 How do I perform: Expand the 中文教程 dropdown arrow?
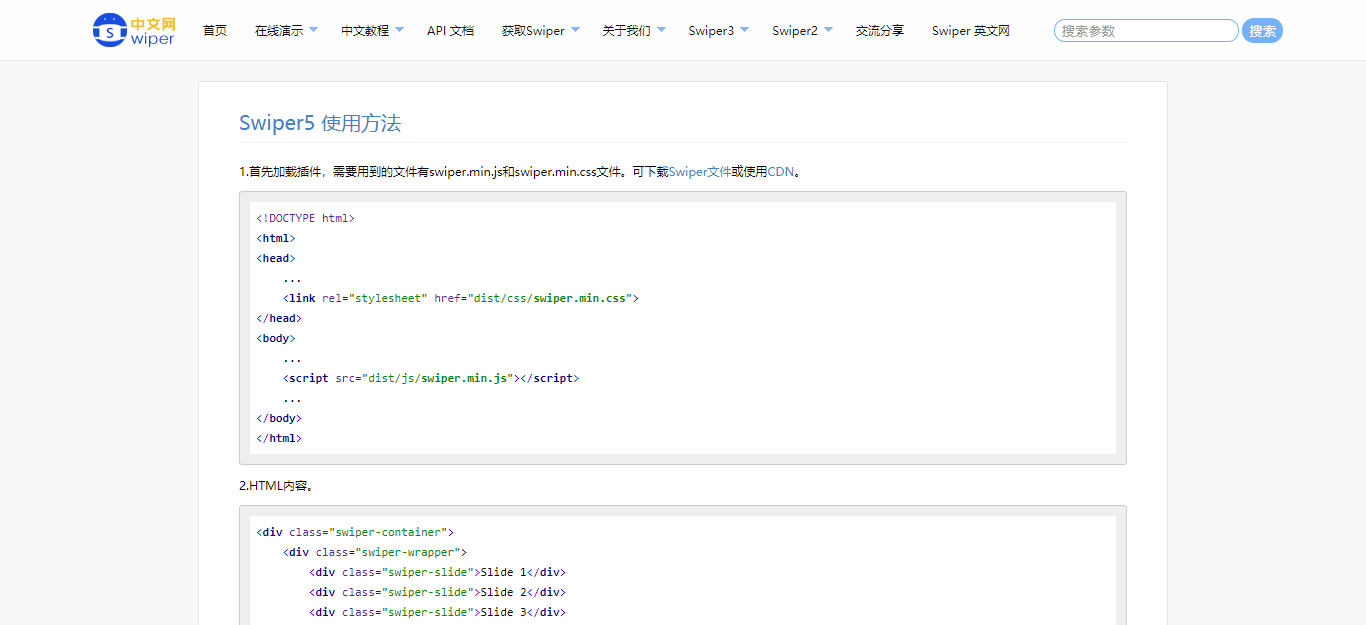tap(399, 30)
